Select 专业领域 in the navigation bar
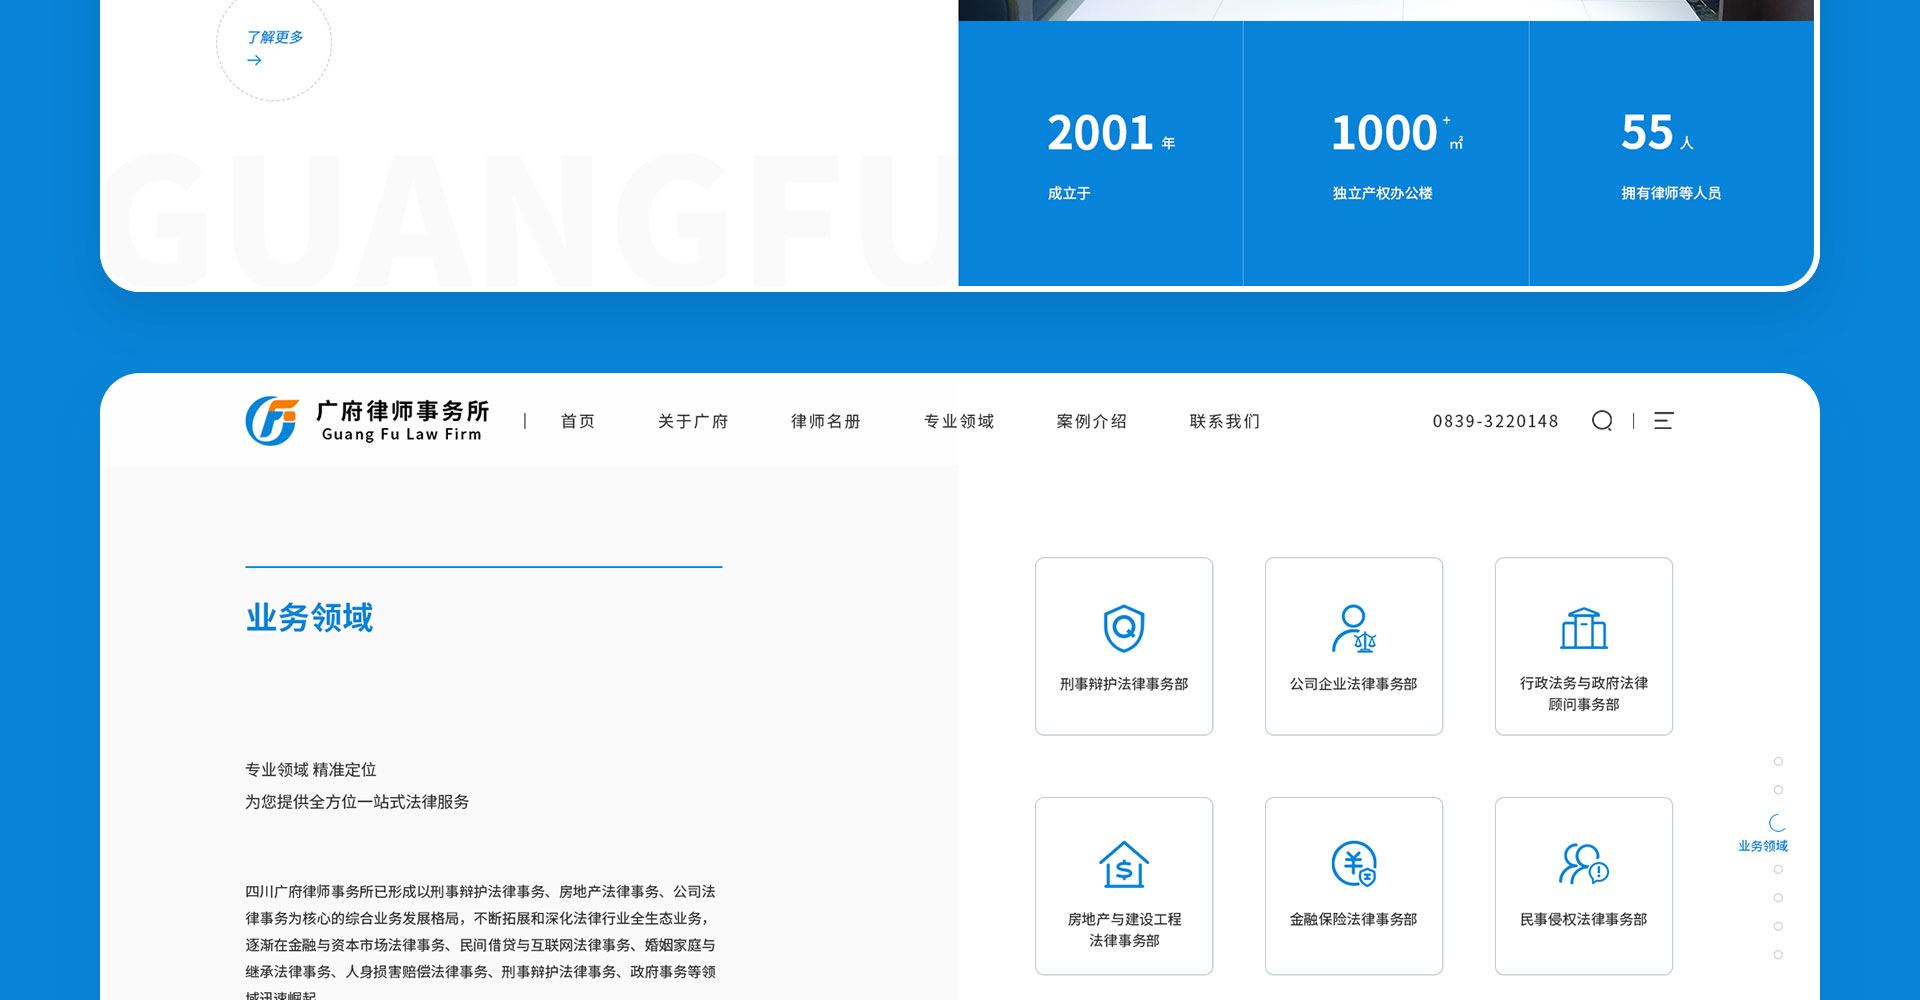 pos(959,422)
